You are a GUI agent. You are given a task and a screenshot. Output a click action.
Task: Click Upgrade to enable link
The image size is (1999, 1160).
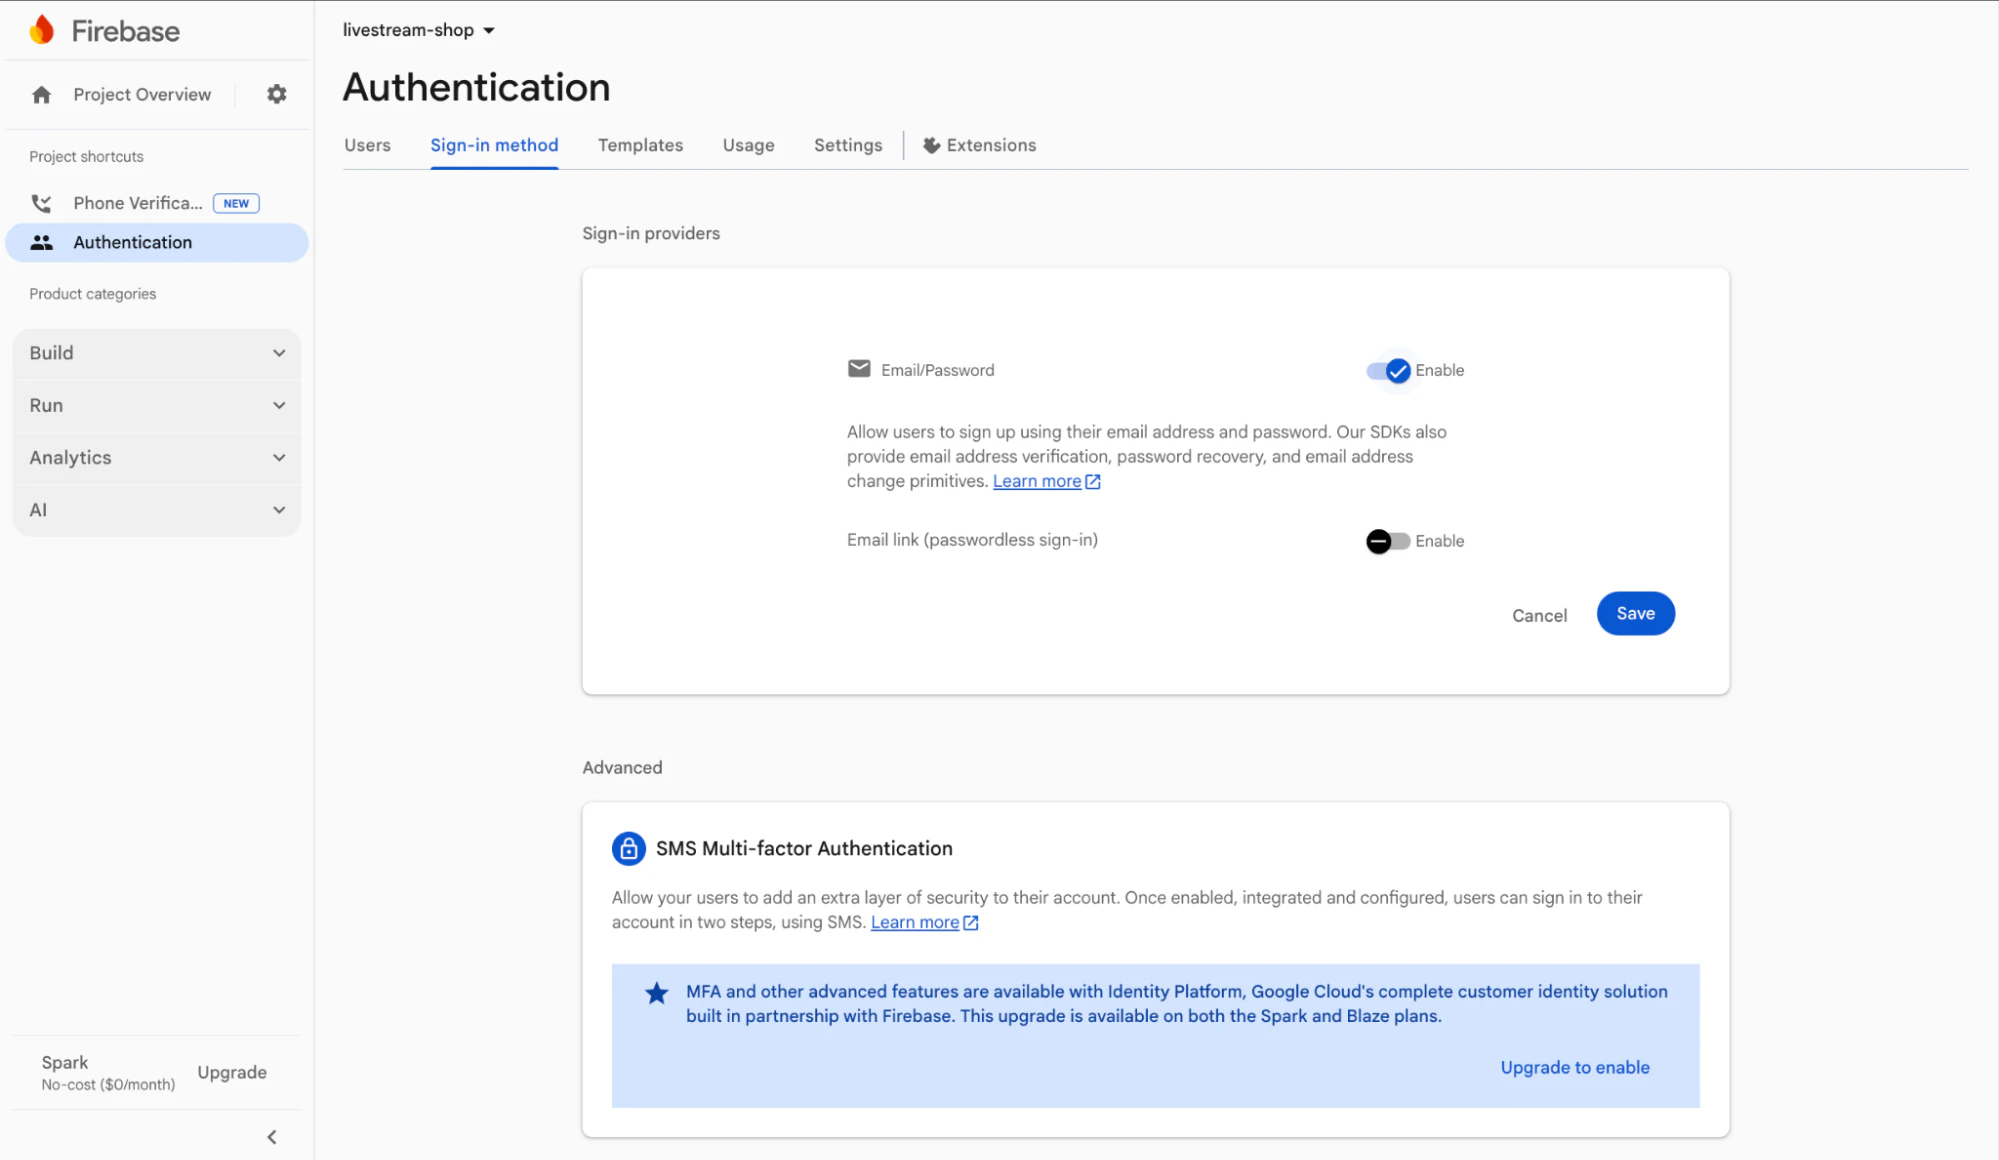(1574, 1067)
